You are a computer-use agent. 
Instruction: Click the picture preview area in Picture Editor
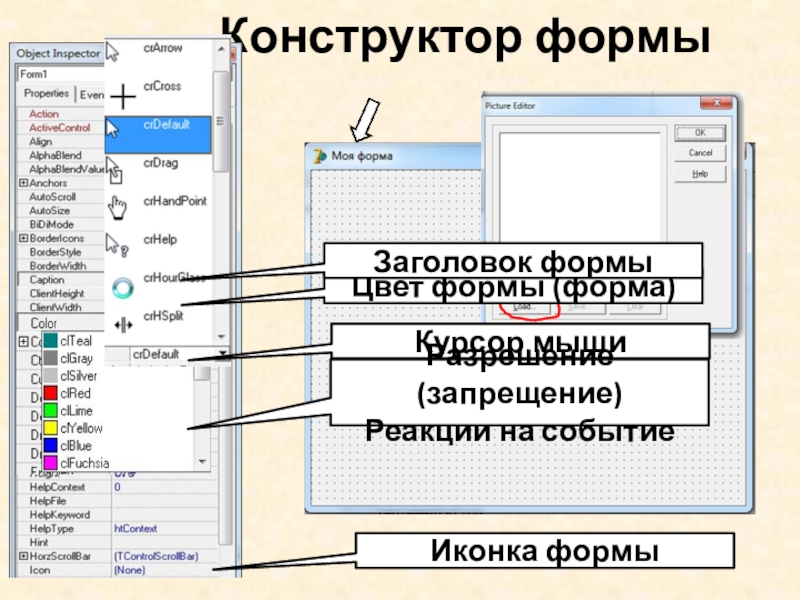point(580,187)
